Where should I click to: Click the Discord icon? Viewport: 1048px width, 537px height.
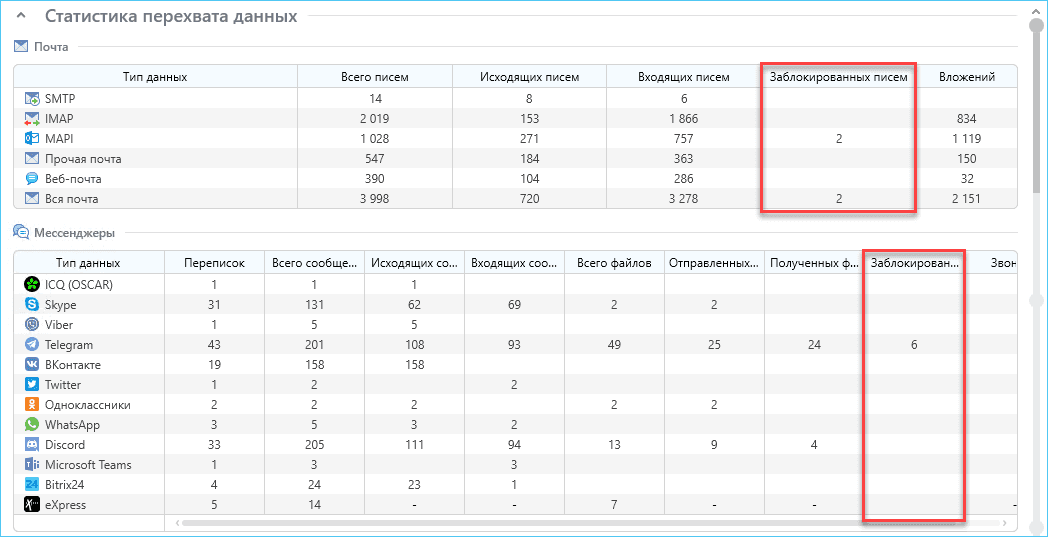point(32,445)
